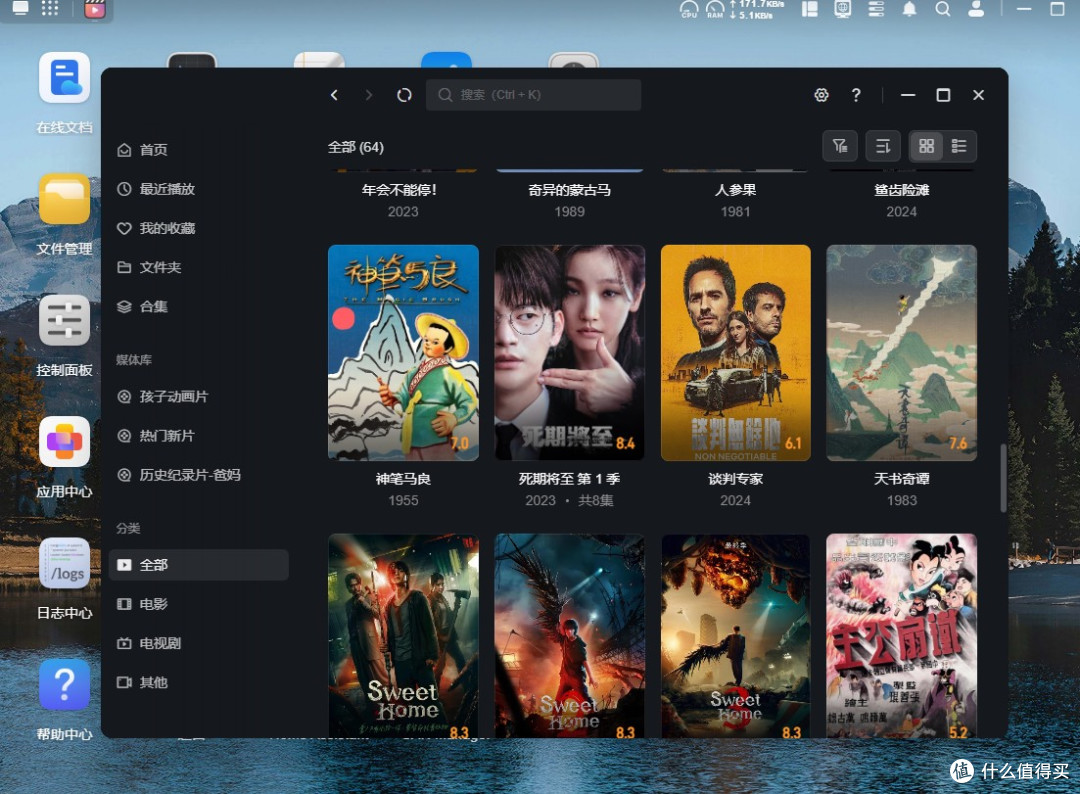Open 最近播放 in sidebar
The width and height of the screenshot is (1080, 794).
[x=198, y=189]
